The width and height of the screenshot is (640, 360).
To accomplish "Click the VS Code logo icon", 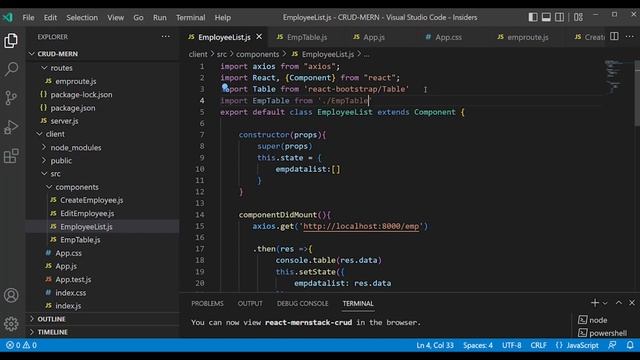I will coord(8,17).
